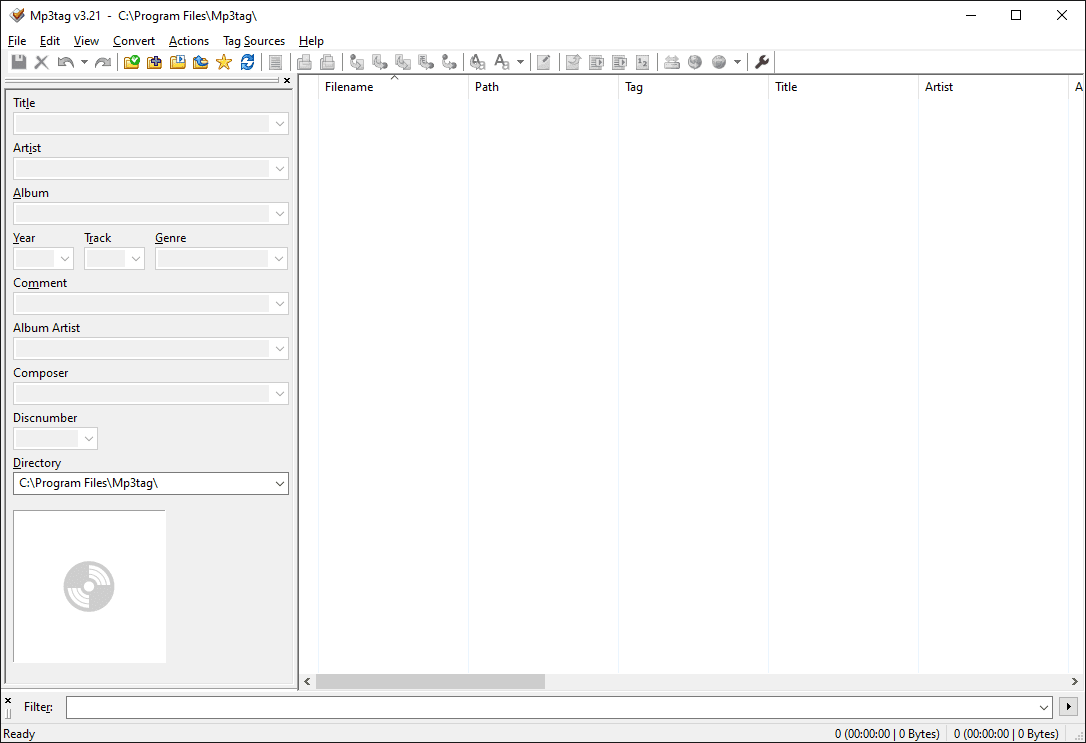The height and width of the screenshot is (743, 1086).
Task: Click the Redo arrow icon
Action: click(x=103, y=62)
